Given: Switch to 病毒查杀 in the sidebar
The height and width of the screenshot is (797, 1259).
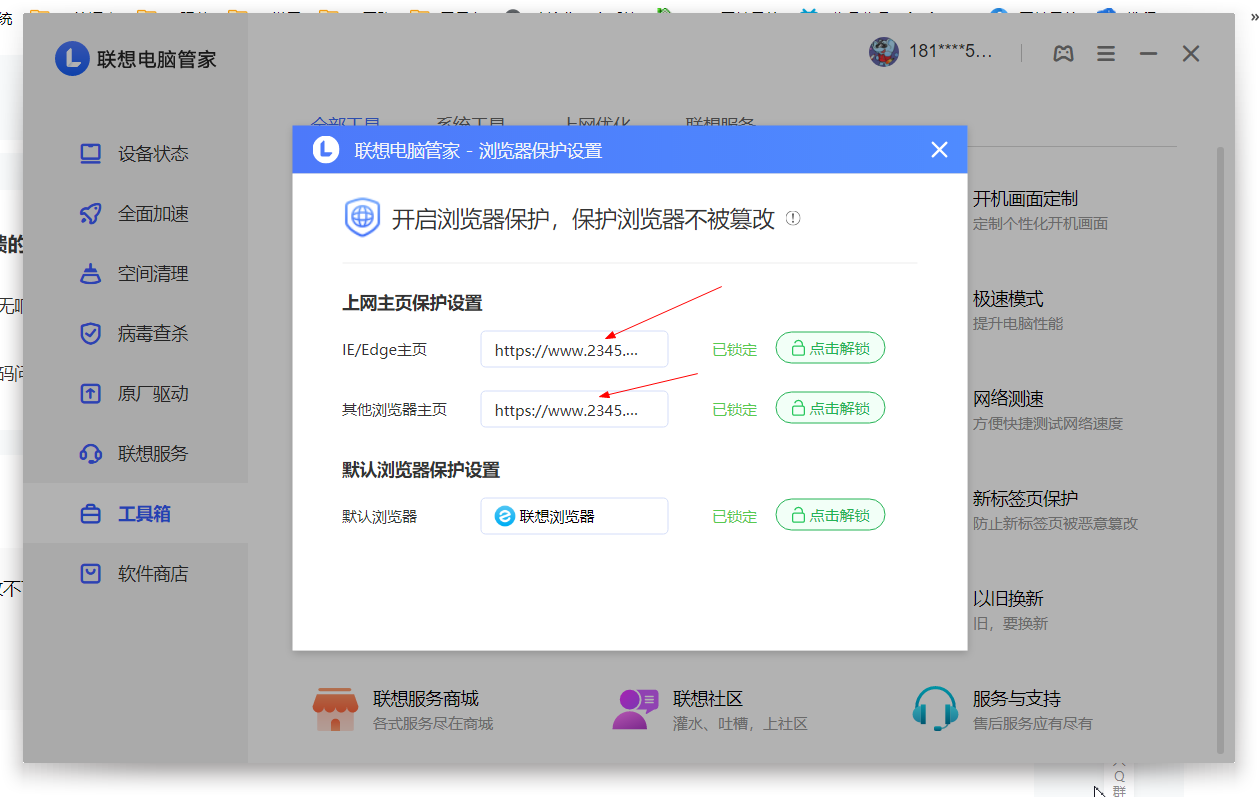Looking at the screenshot, I should [135, 334].
